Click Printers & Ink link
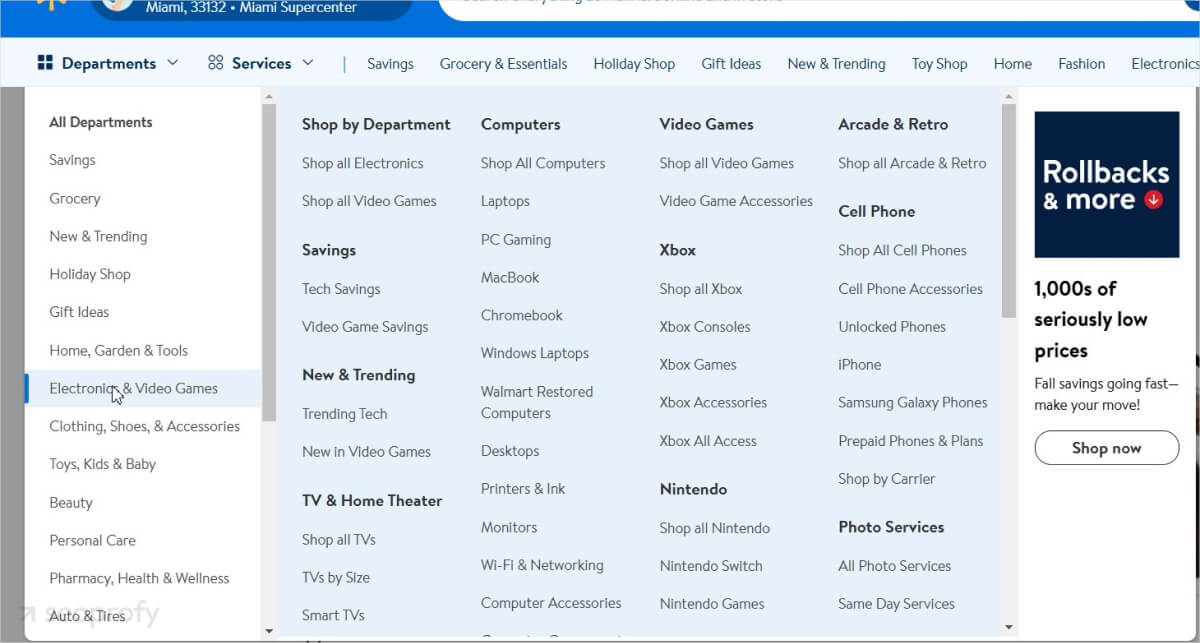1200x643 pixels. point(523,489)
